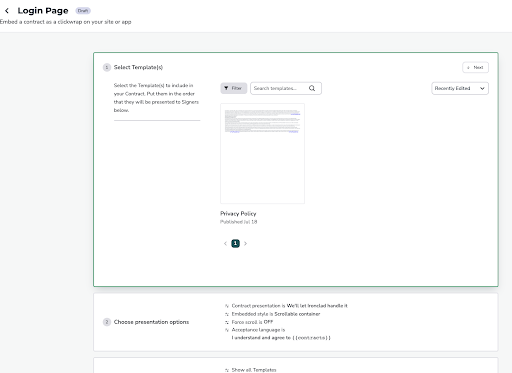Open the Filter options

coord(234,88)
